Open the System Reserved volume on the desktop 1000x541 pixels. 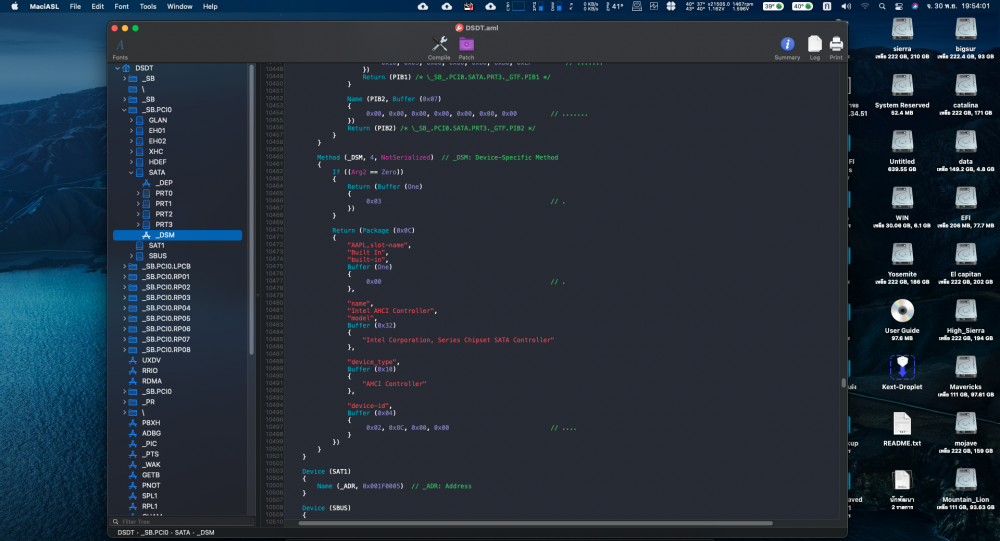[902, 94]
